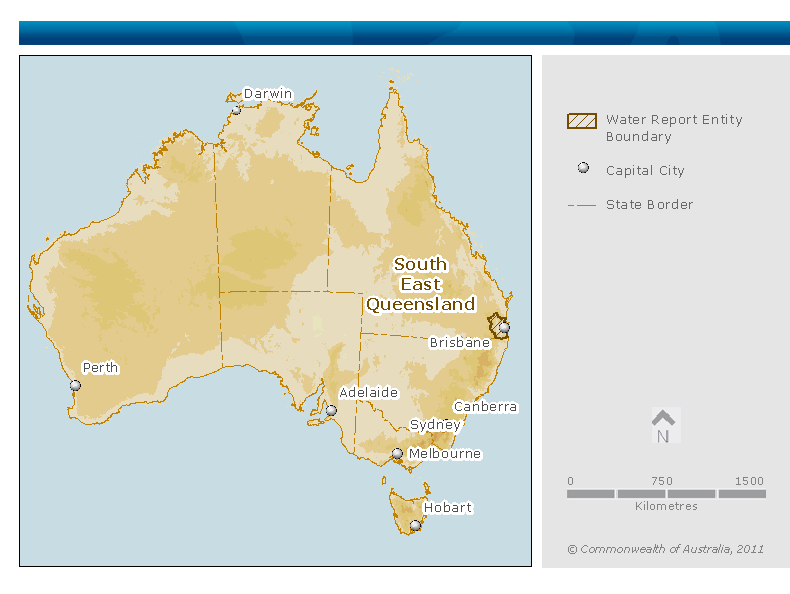Click the Hobart label text
Screen dimensions: 790x594
tap(447, 507)
